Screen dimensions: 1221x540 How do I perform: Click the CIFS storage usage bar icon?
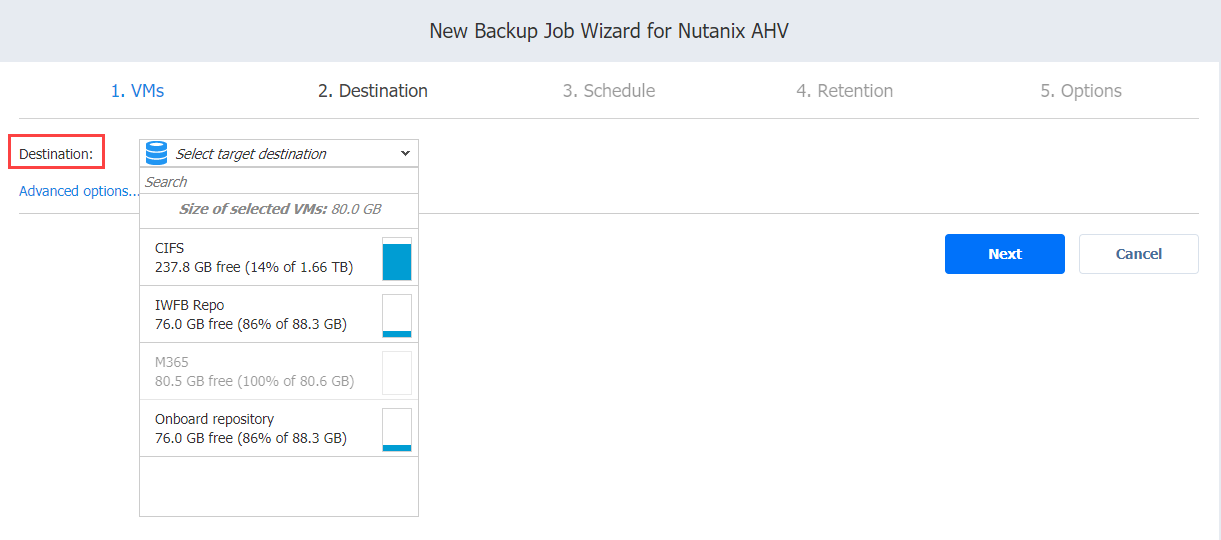click(x=397, y=258)
